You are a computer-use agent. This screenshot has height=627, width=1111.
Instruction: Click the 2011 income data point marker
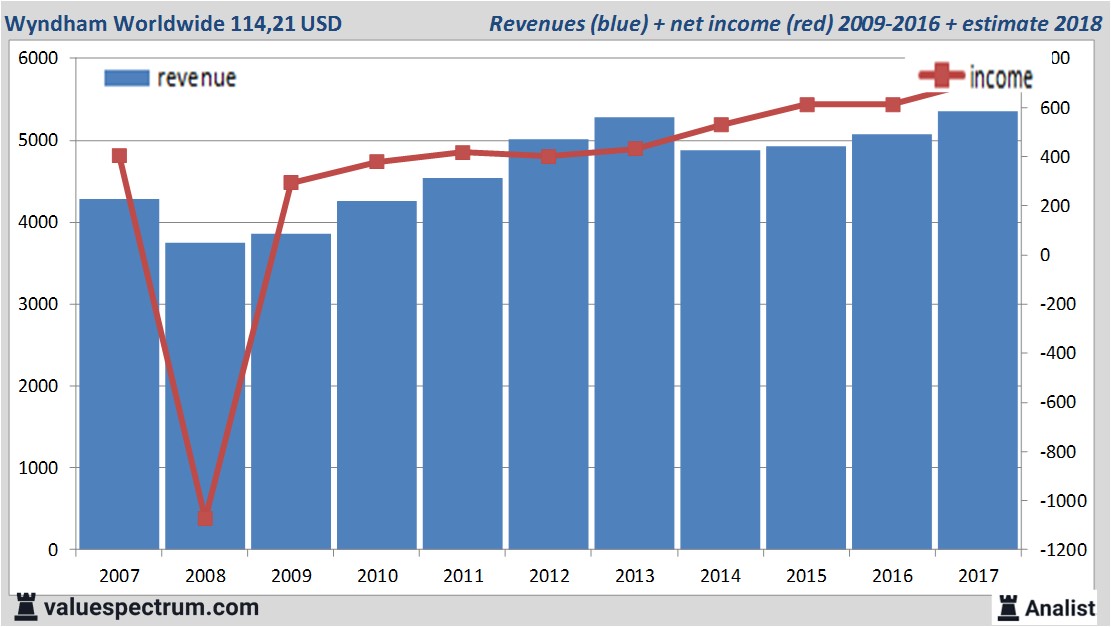coord(463,152)
